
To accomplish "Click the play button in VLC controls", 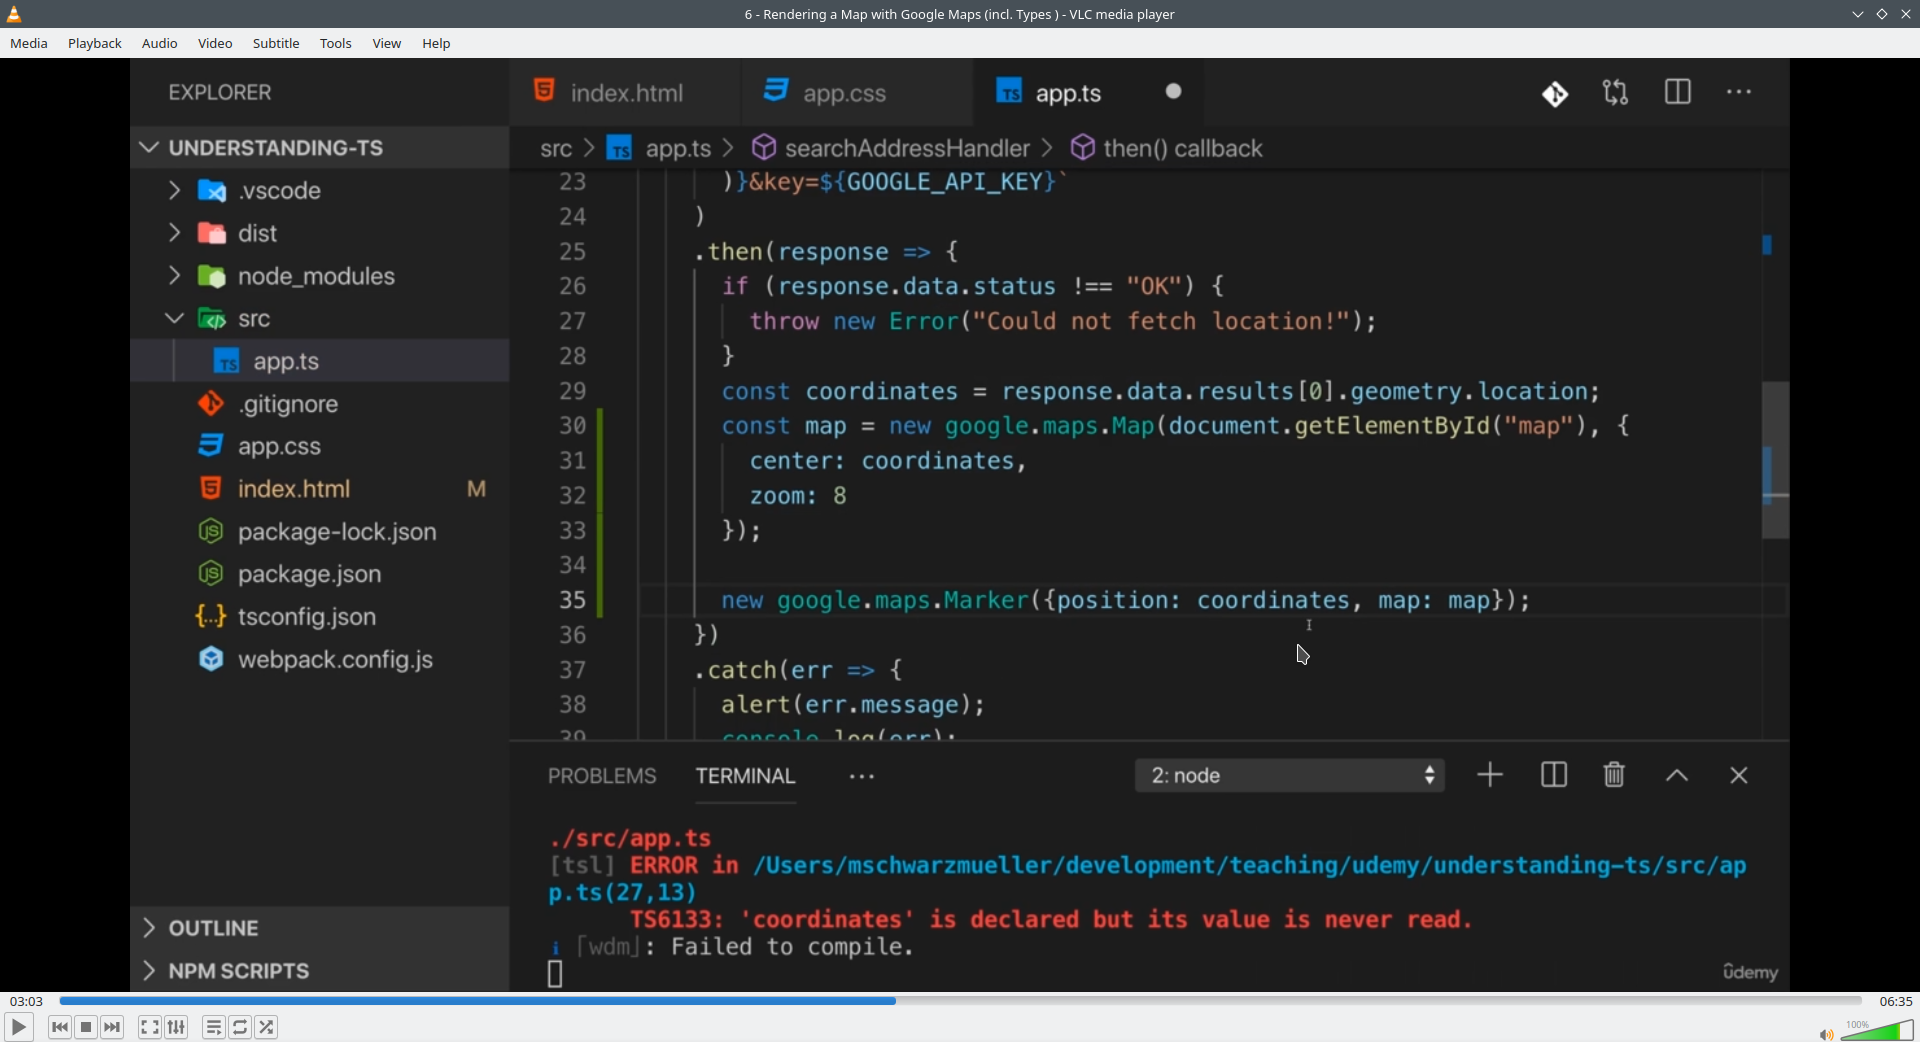I will click(x=18, y=1027).
